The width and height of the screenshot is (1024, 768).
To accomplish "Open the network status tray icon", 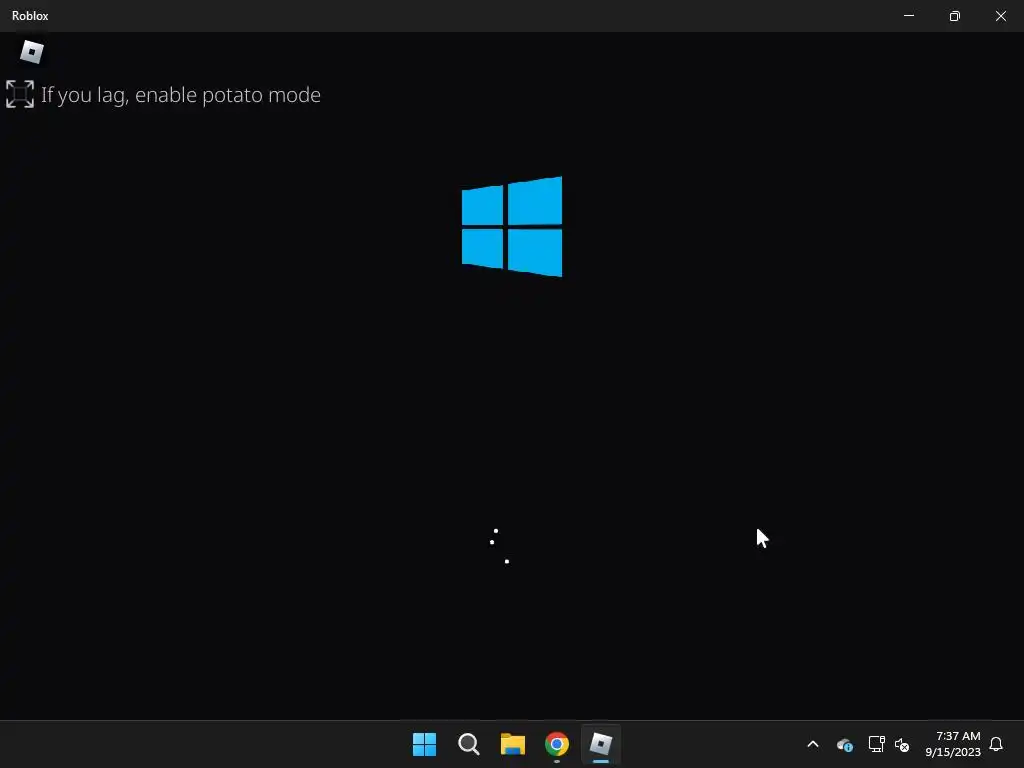I will [876, 744].
